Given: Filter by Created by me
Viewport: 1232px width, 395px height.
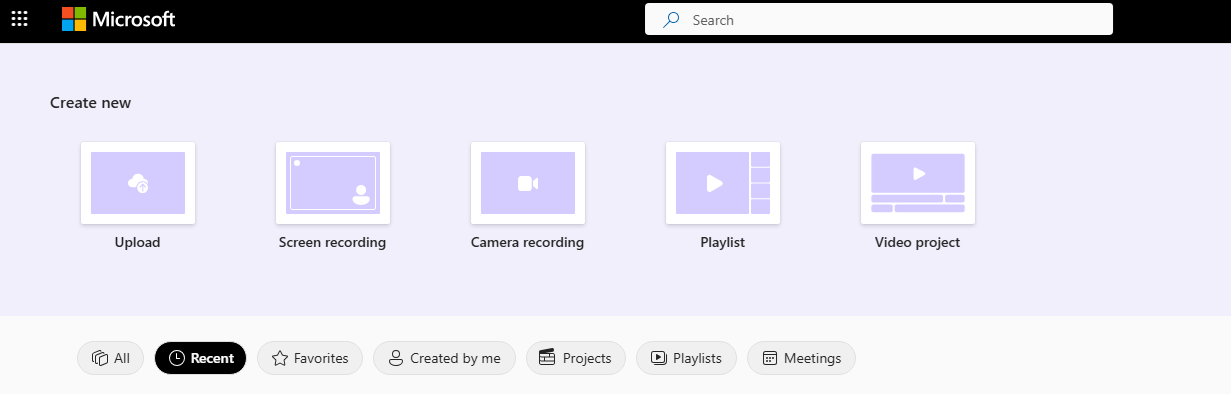Looking at the screenshot, I should [444, 358].
